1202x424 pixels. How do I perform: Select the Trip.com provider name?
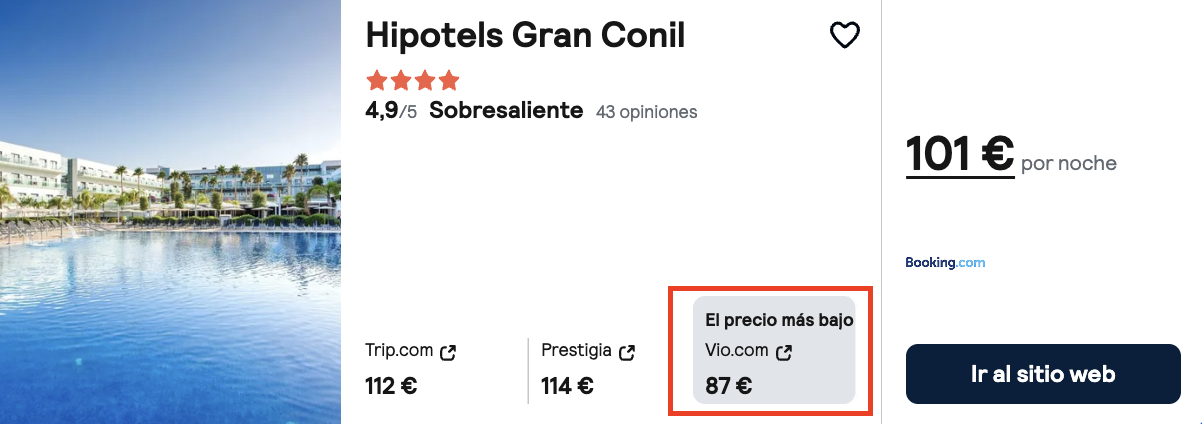tap(399, 351)
